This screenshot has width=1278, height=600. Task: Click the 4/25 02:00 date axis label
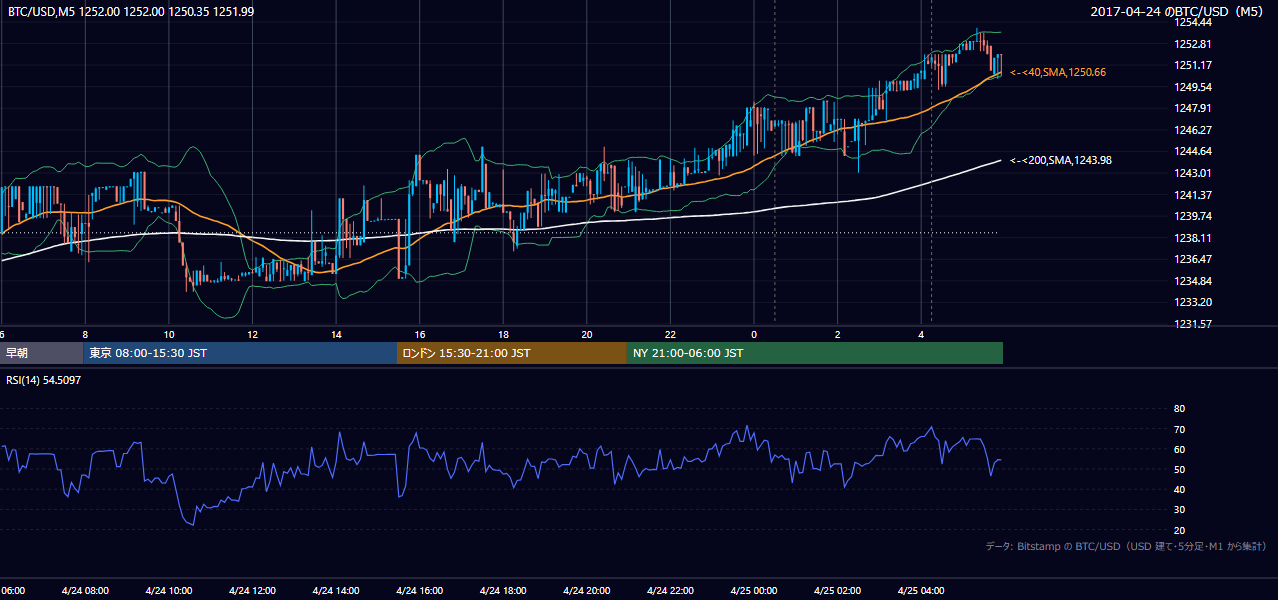(838, 591)
